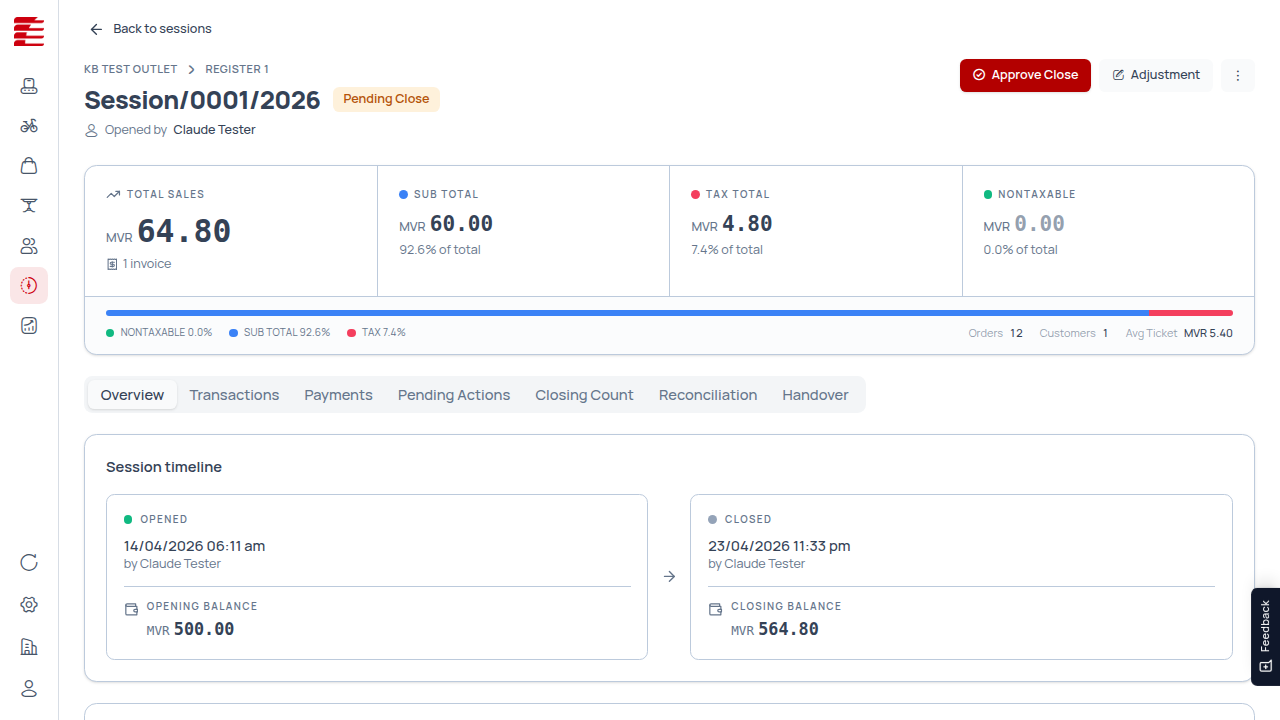Click the sub total value 60.00
Image resolution: width=1280 pixels, height=720 pixels.
pos(461,224)
